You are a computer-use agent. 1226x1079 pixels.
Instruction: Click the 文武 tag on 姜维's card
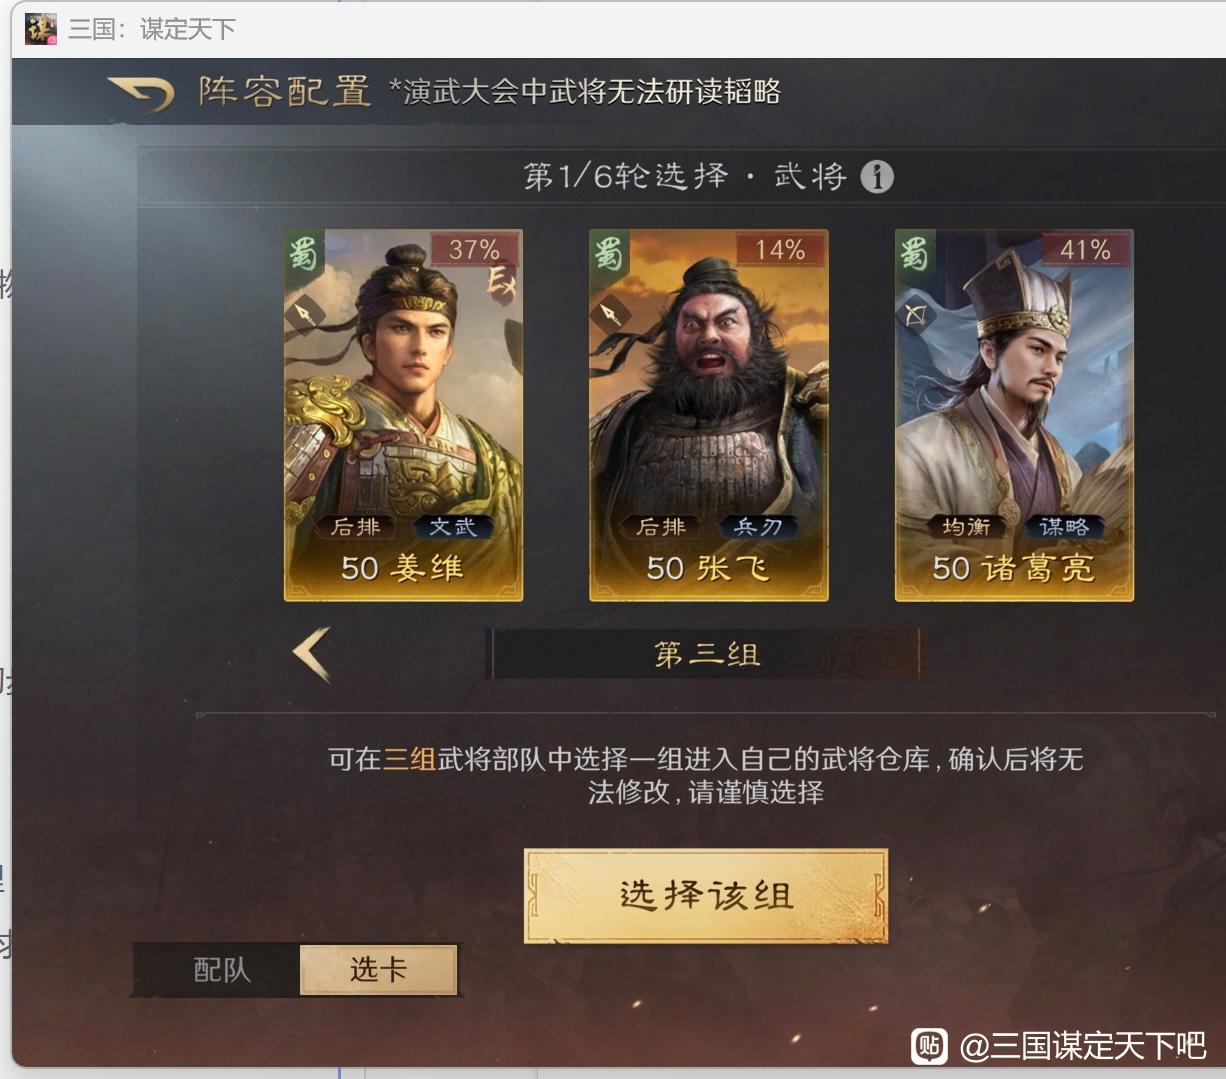(x=452, y=526)
